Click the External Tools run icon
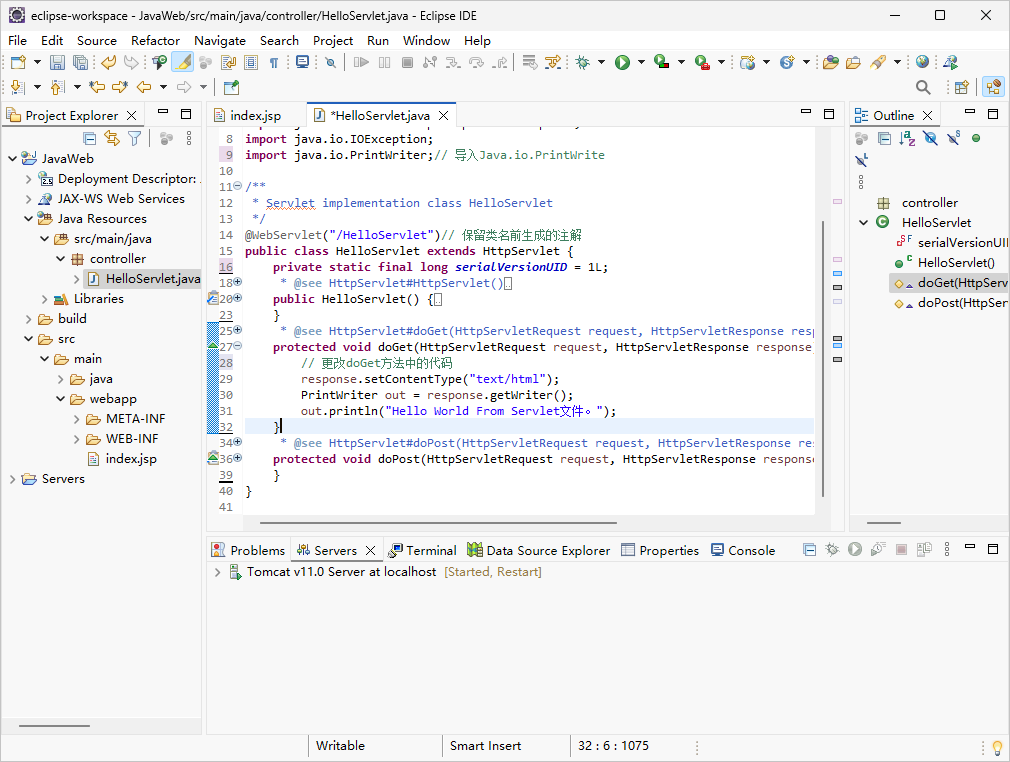 pos(702,62)
